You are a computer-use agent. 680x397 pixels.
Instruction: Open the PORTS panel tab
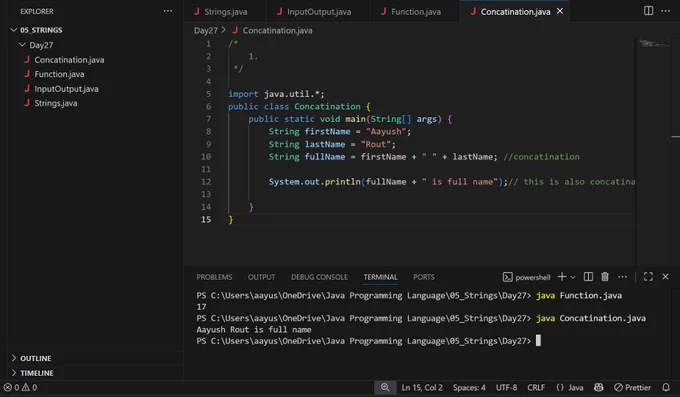424,277
